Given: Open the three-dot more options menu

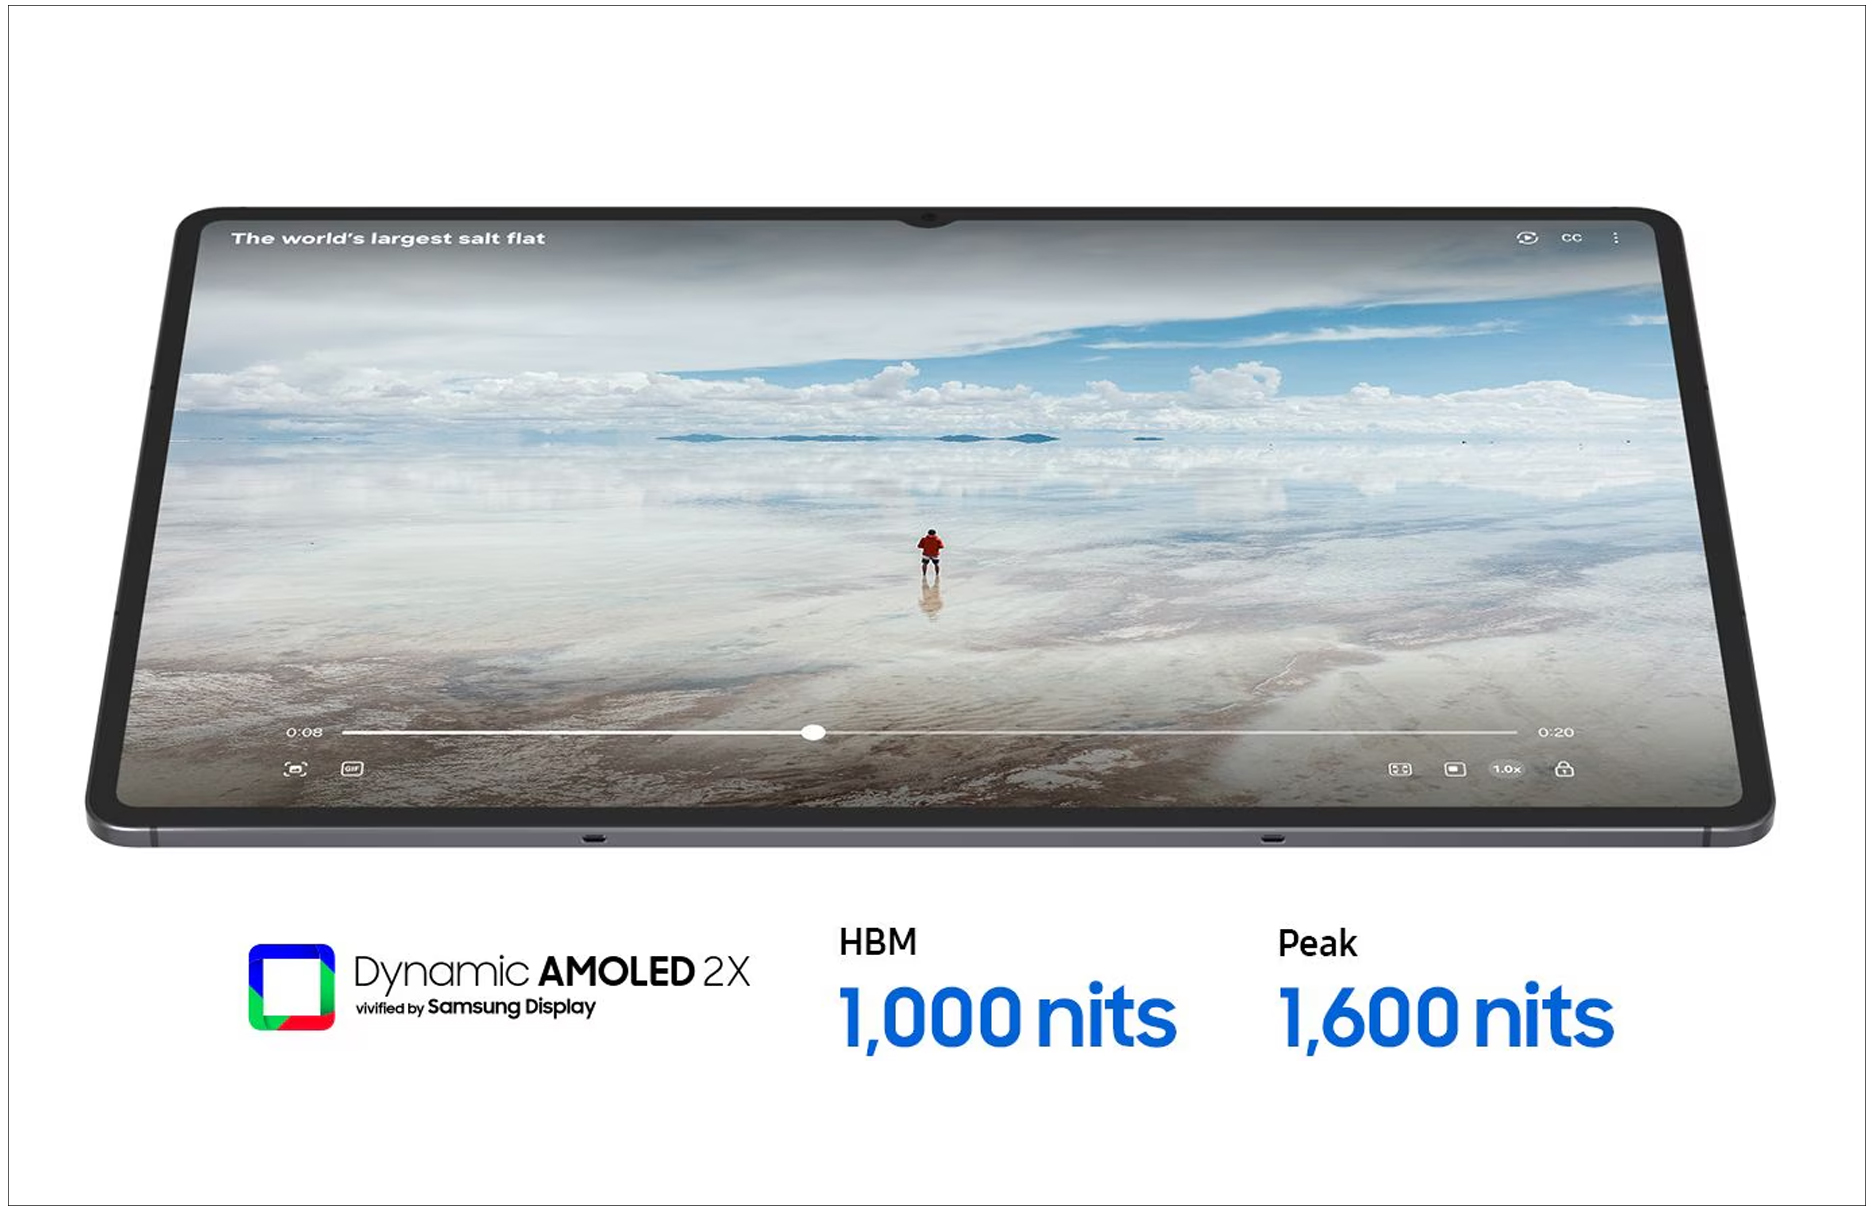Looking at the screenshot, I should 1616,238.
